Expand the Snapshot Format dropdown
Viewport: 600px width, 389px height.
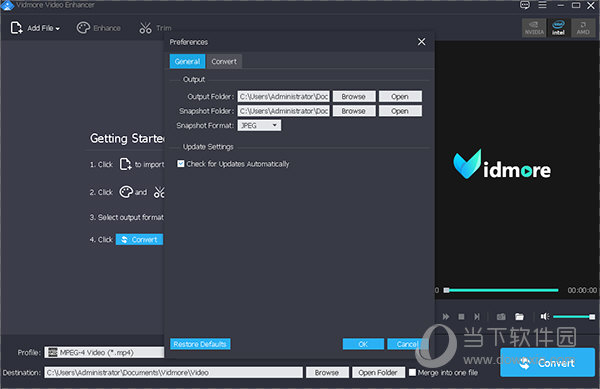pyautogui.click(x=259, y=125)
